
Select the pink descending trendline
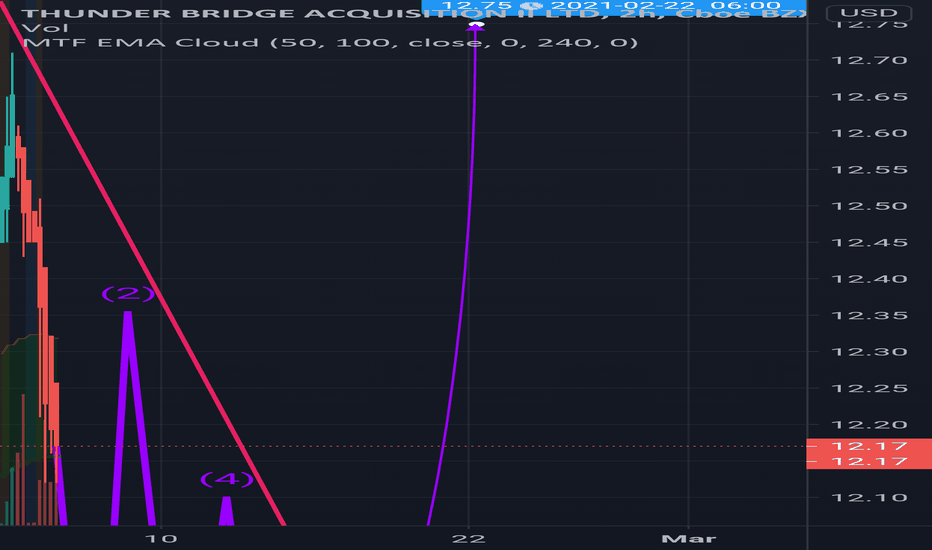[143, 263]
